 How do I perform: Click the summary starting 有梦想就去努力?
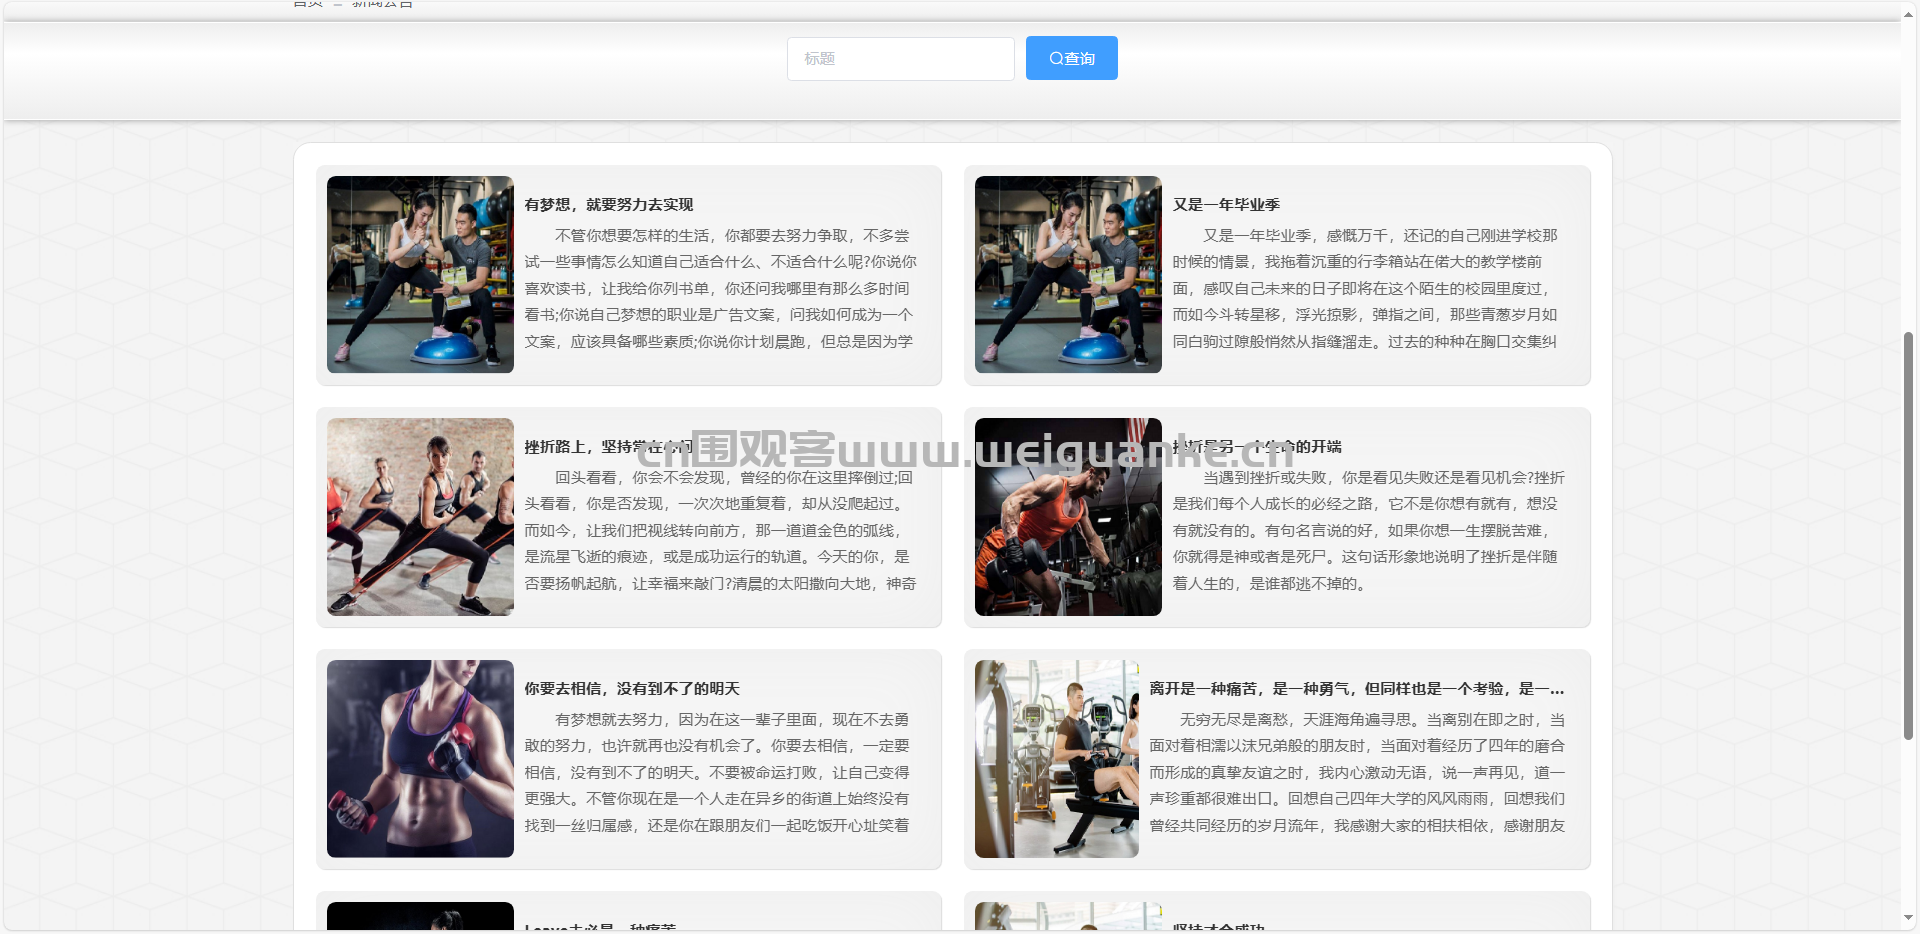click(x=718, y=773)
